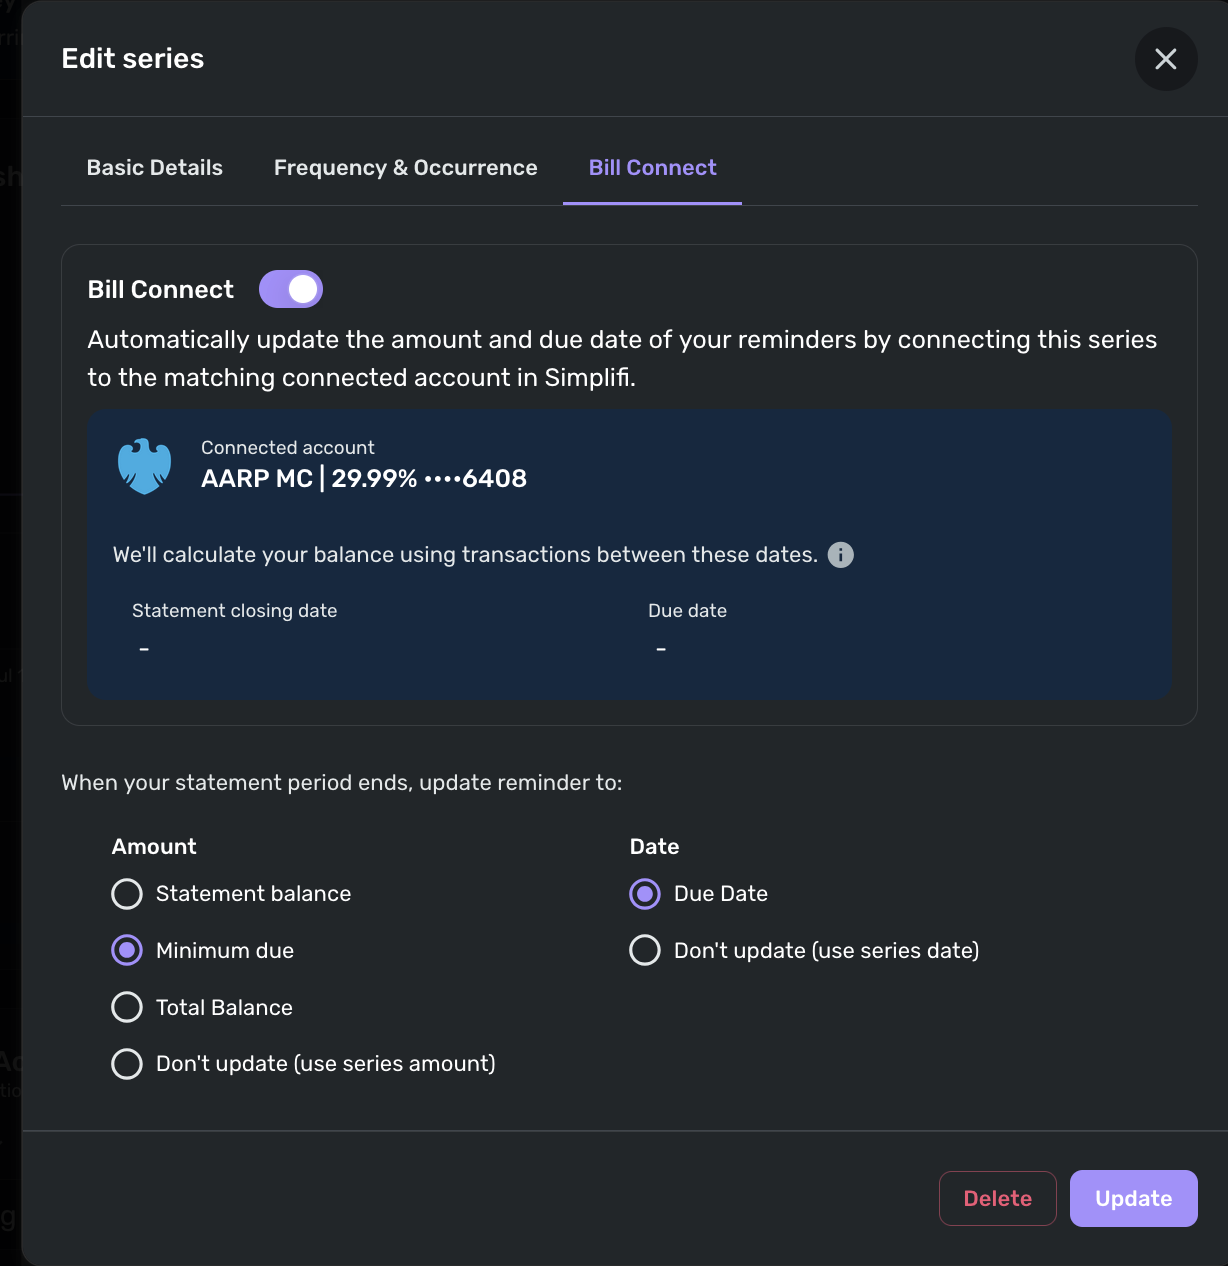The width and height of the screenshot is (1228, 1266).
Task: Click the Statement closing date value
Action: [x=144, y=649]
